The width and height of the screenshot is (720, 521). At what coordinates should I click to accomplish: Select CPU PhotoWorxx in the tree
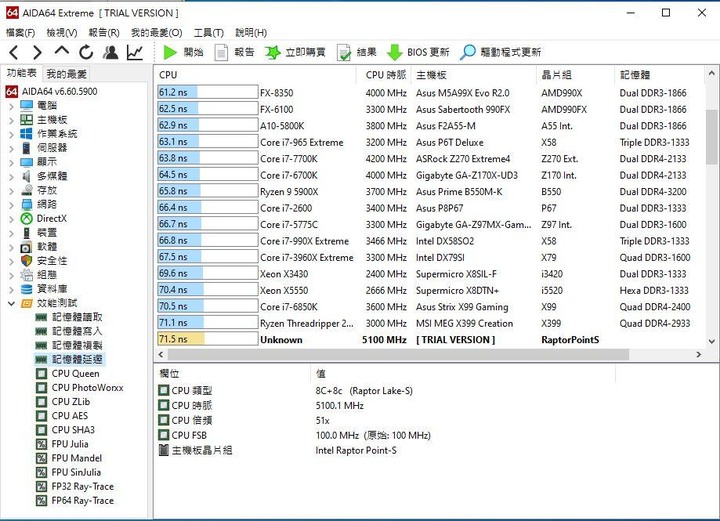coord(87,388)
